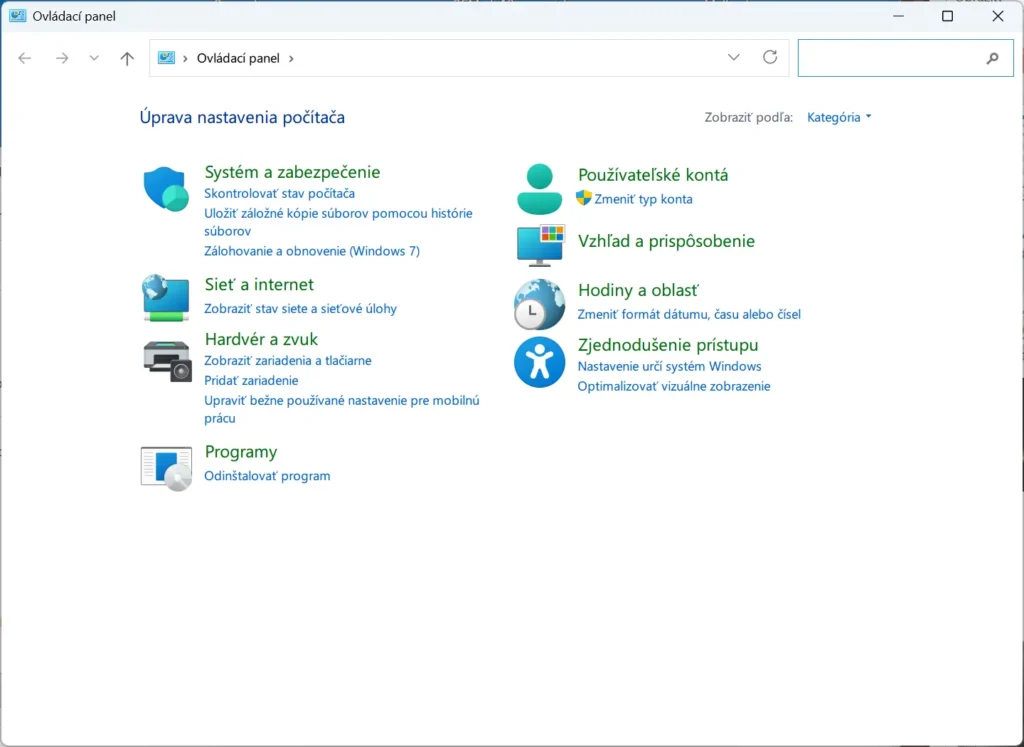Click the Hodiny a oblasť clock icon
This screenshot has height=747, width=1024.
539,301
